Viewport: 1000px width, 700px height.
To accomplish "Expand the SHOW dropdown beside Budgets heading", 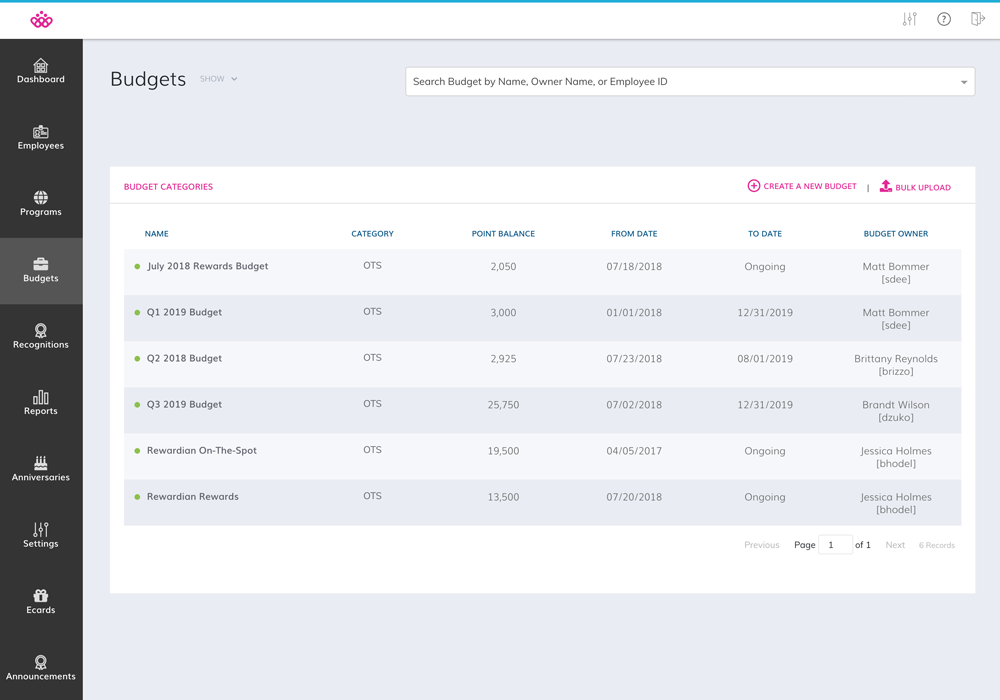I will coord(218,79).
